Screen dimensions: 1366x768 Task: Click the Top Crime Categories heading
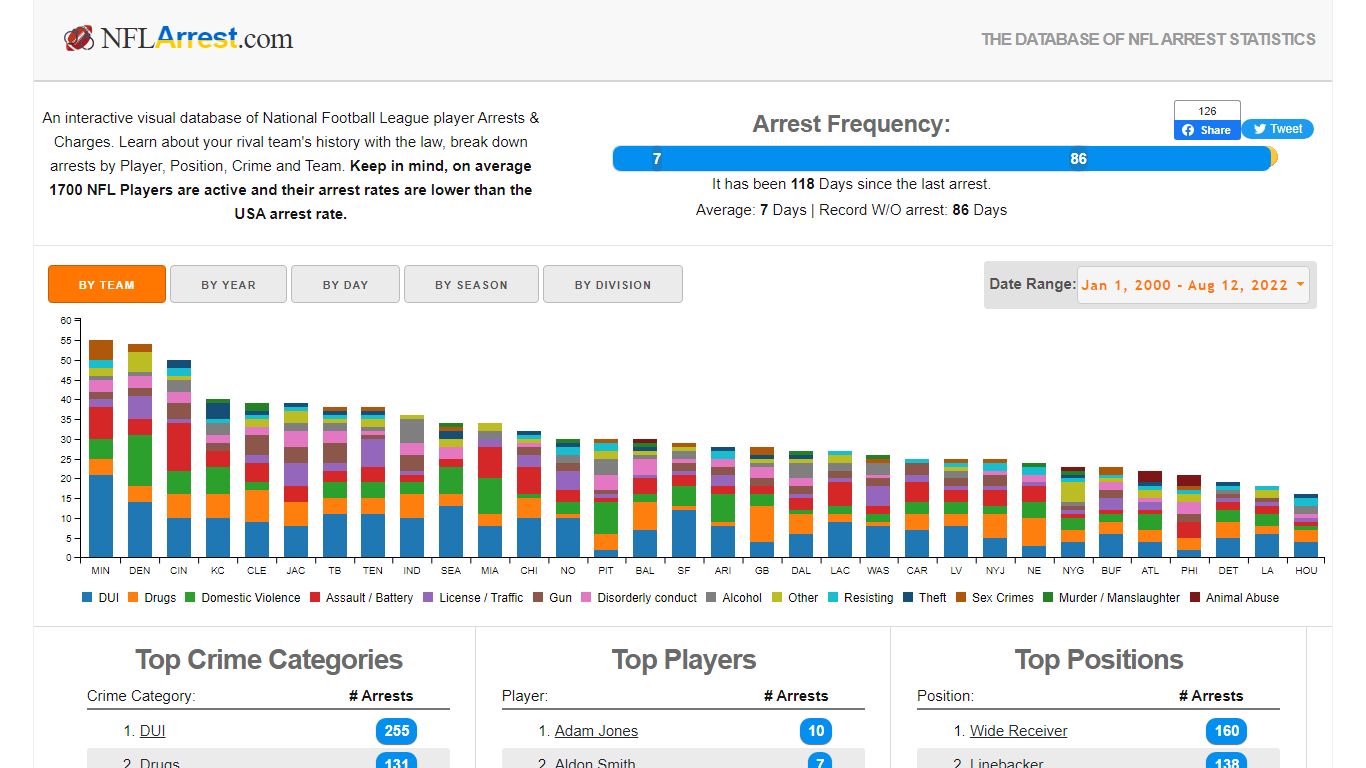[x=269, y=660]
